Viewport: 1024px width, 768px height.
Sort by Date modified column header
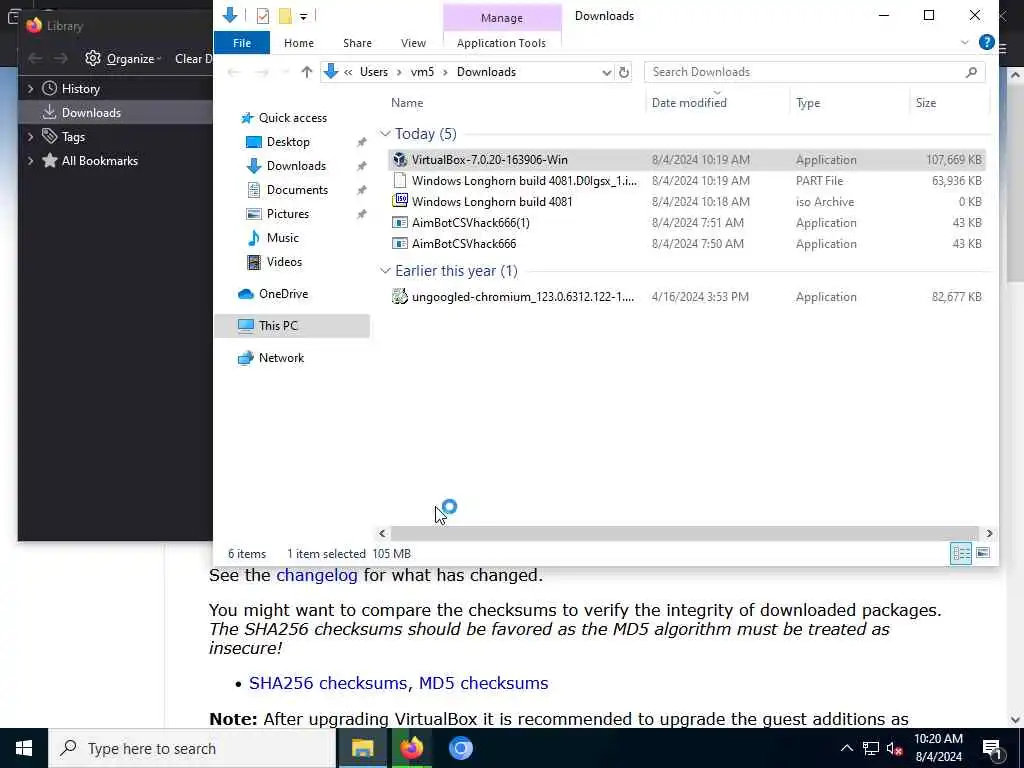coord(689,103)
